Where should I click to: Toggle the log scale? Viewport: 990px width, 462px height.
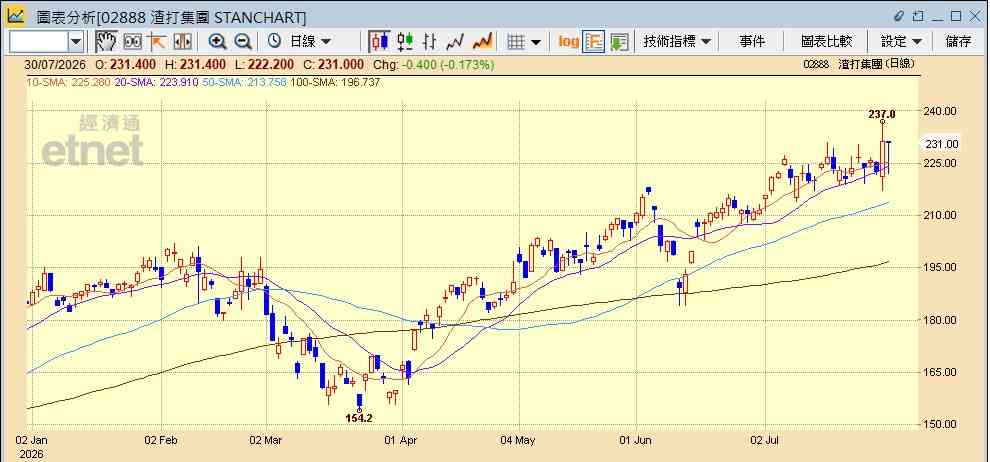(568, 42)
